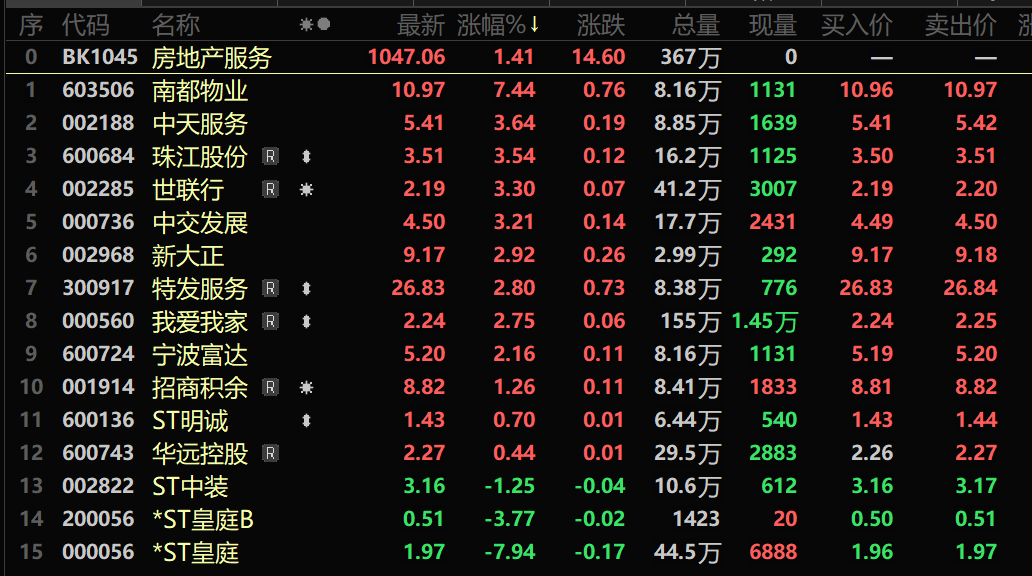Click the 名称 column header
Viewport: 1032px width, 576px height.
[x=176, y=25]
